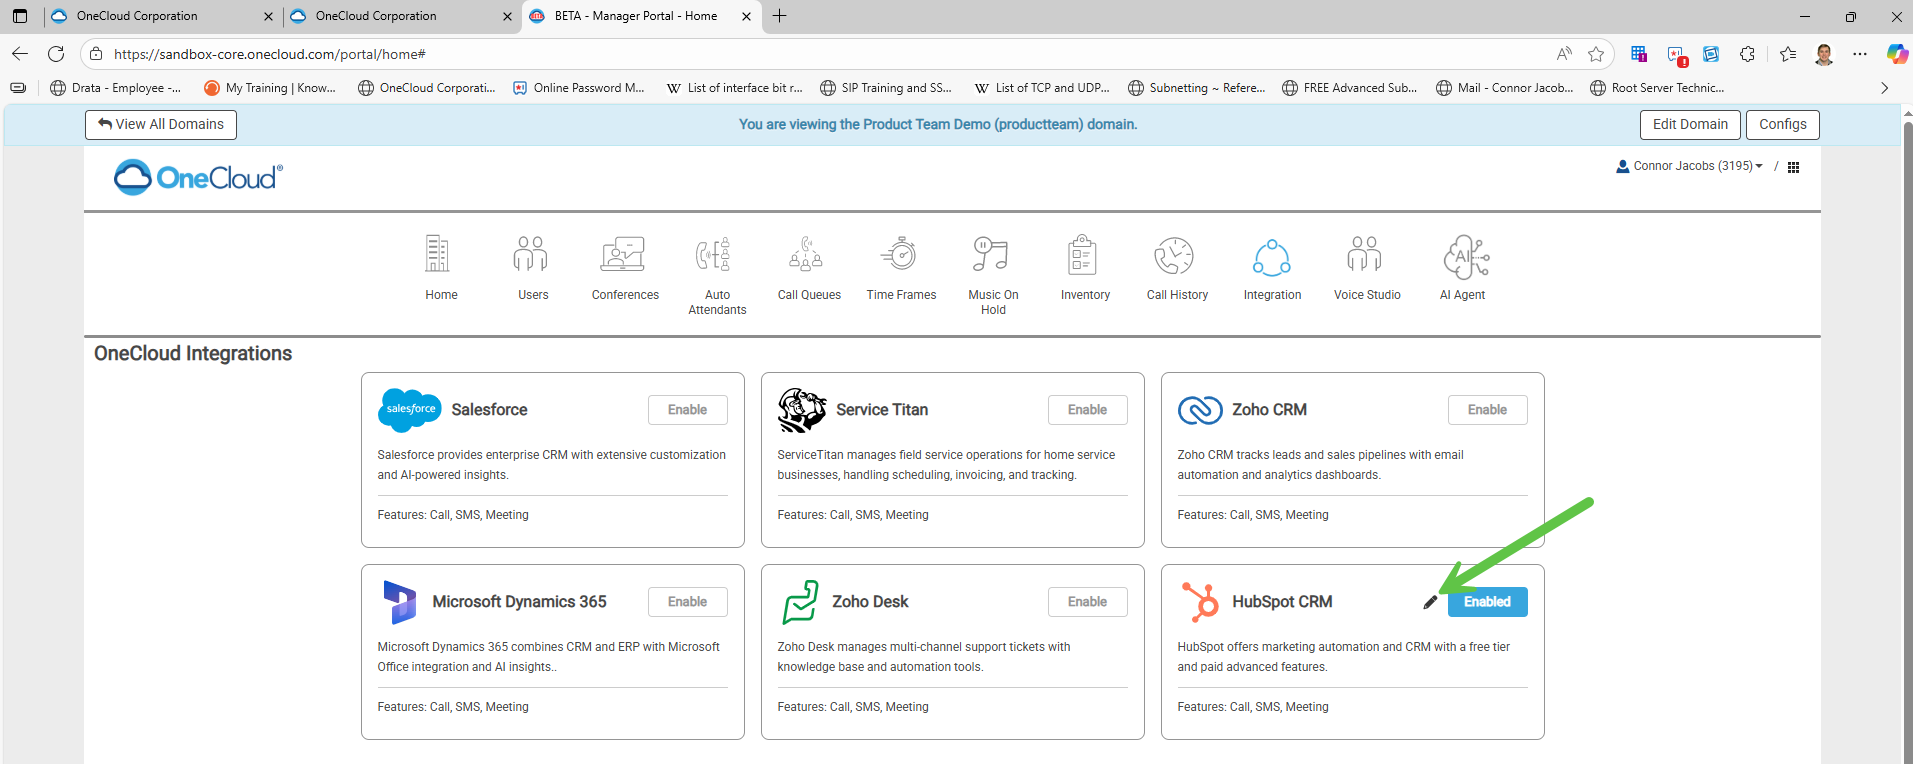The image size is (1913, 764).
Task: Open the browser Settings and more menu
Action: click(1859, 54)
